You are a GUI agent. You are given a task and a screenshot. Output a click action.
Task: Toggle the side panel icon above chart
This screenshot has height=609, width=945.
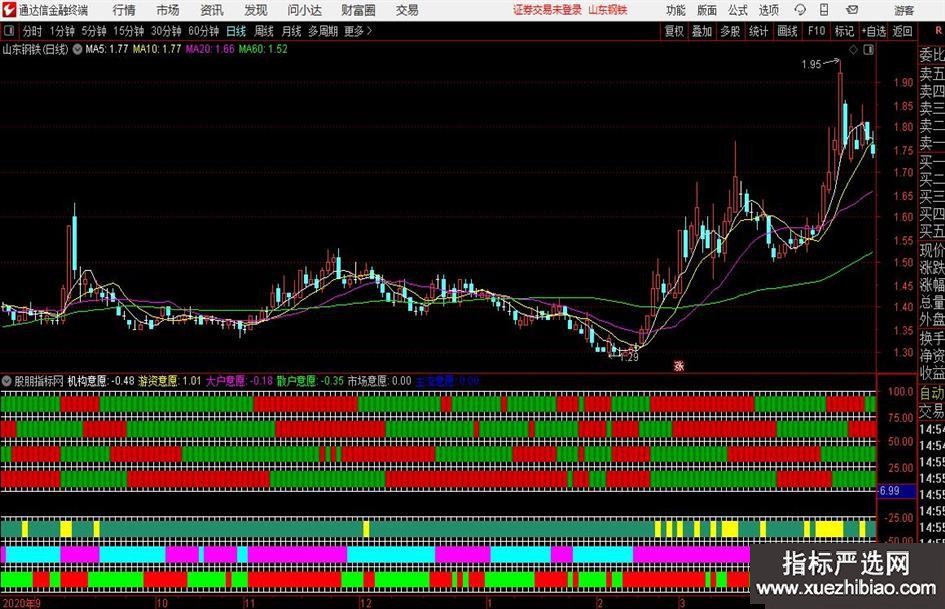pos(868,50)
